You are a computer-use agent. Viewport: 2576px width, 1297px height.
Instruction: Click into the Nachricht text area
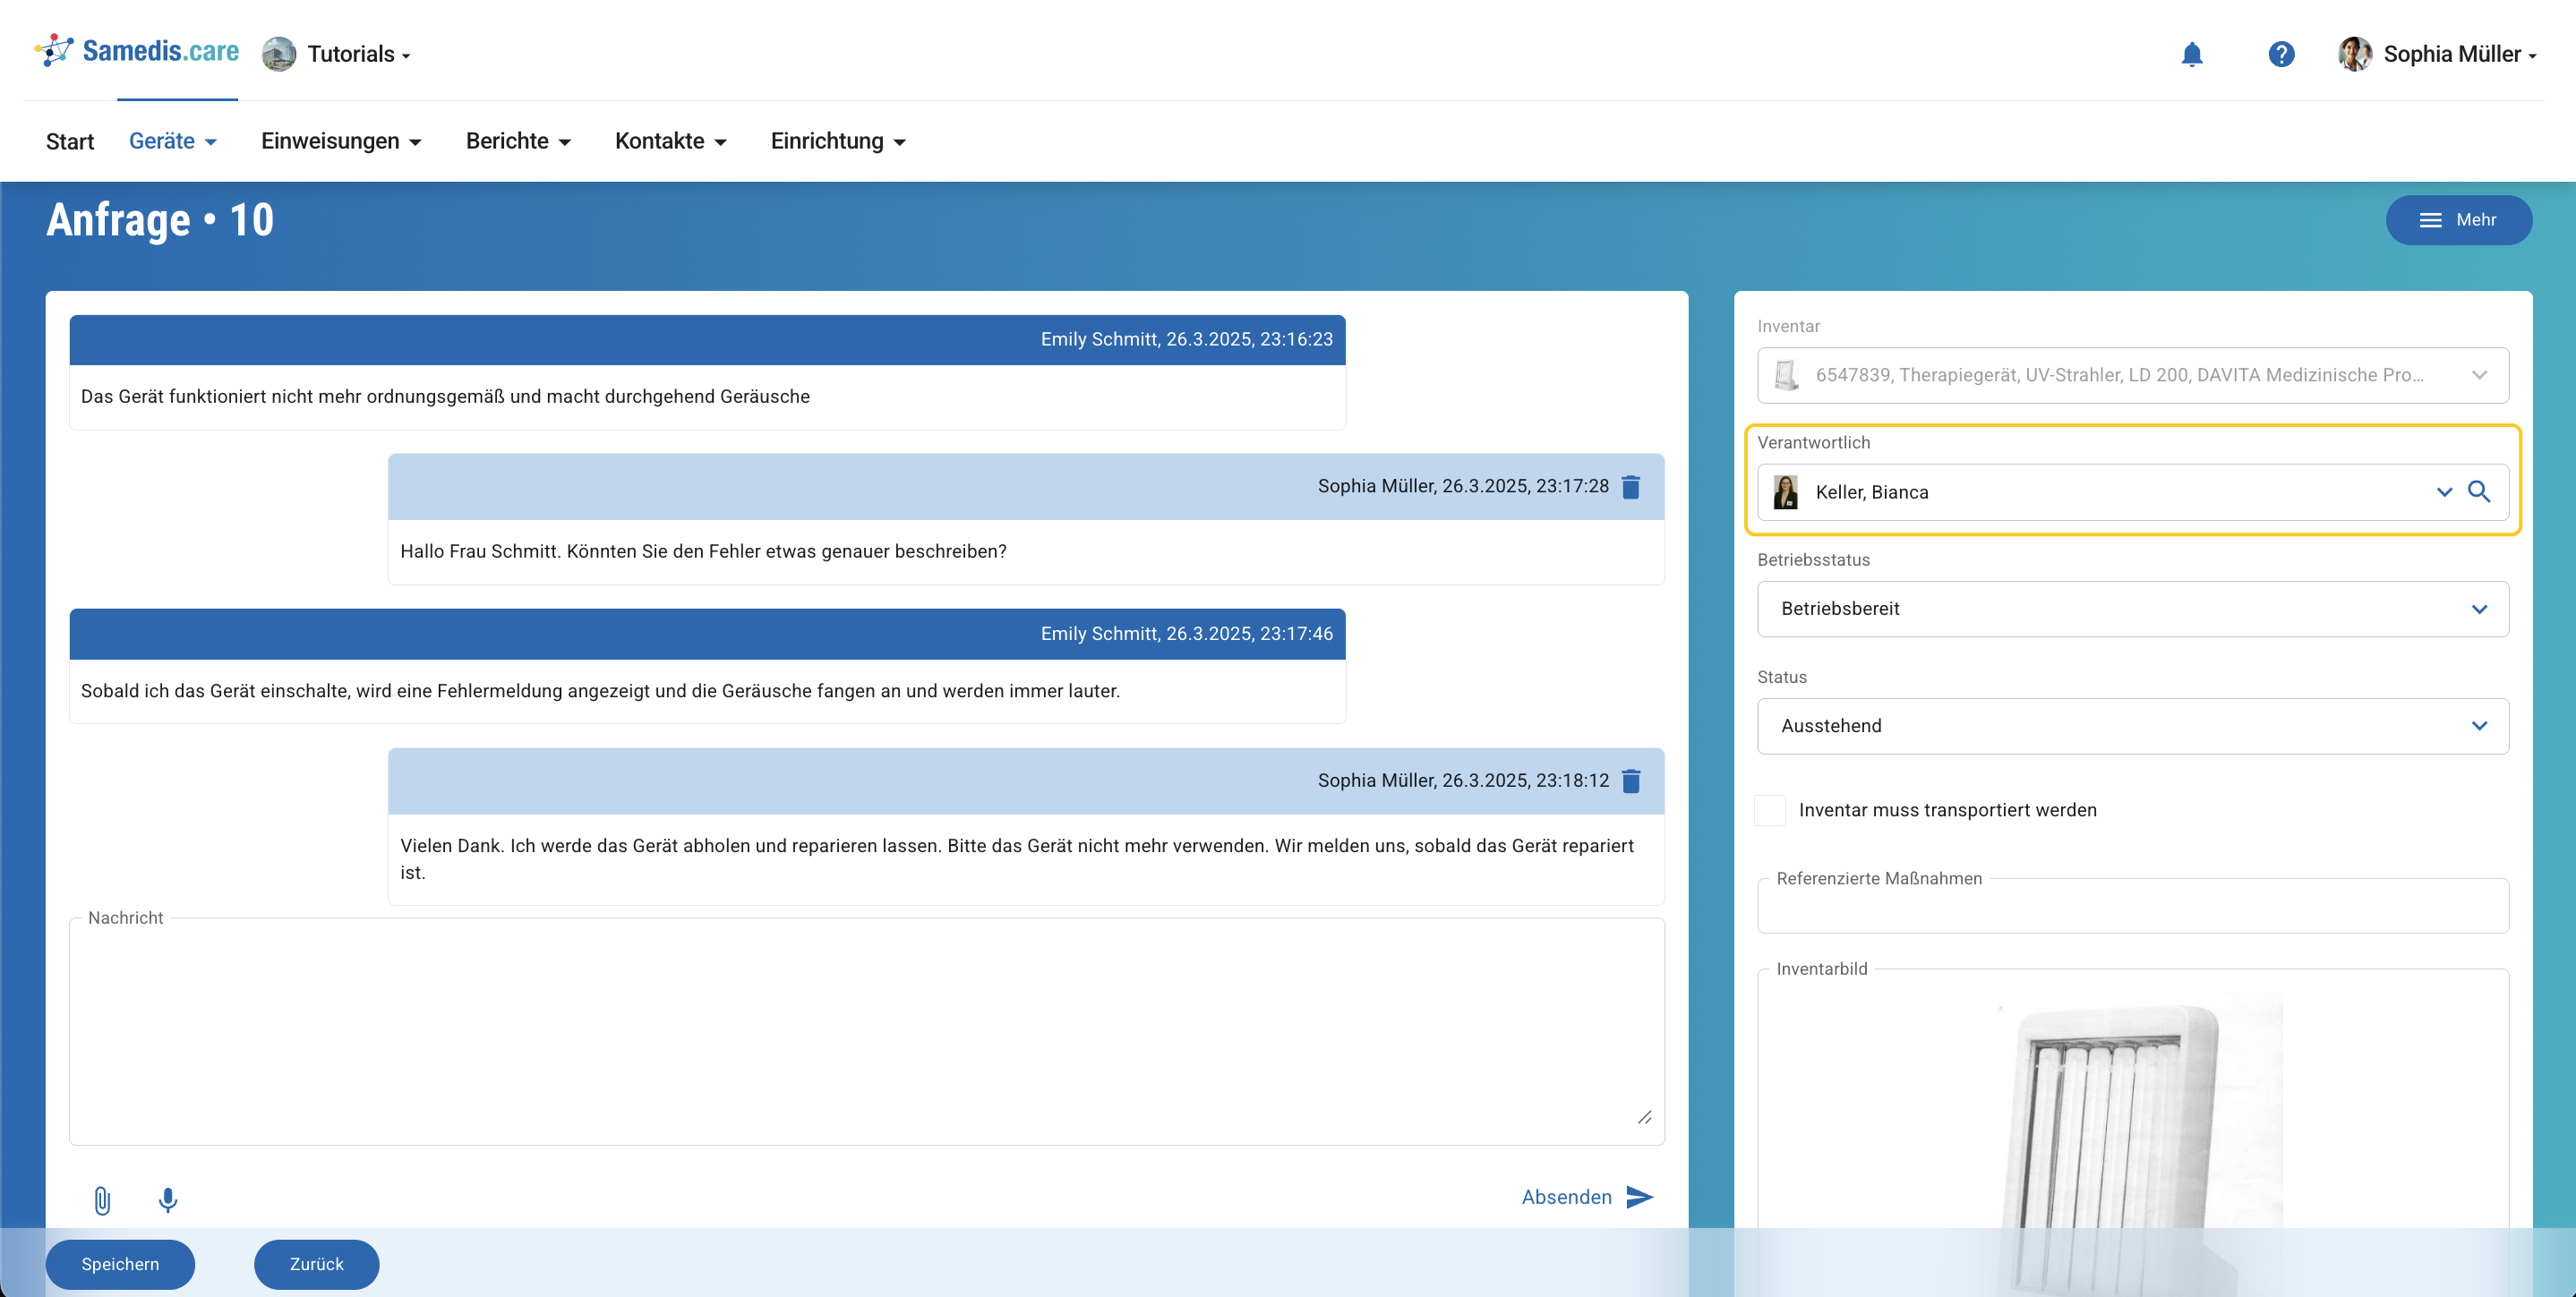click(865, 1030)
